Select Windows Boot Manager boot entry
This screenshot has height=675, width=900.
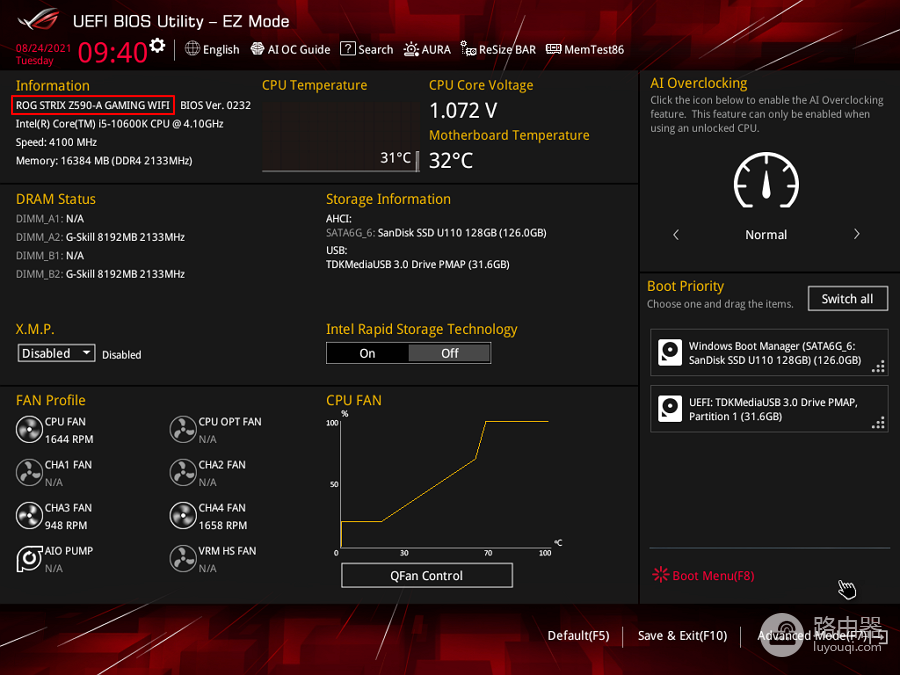pyautogui.click(x=769, y=353)
